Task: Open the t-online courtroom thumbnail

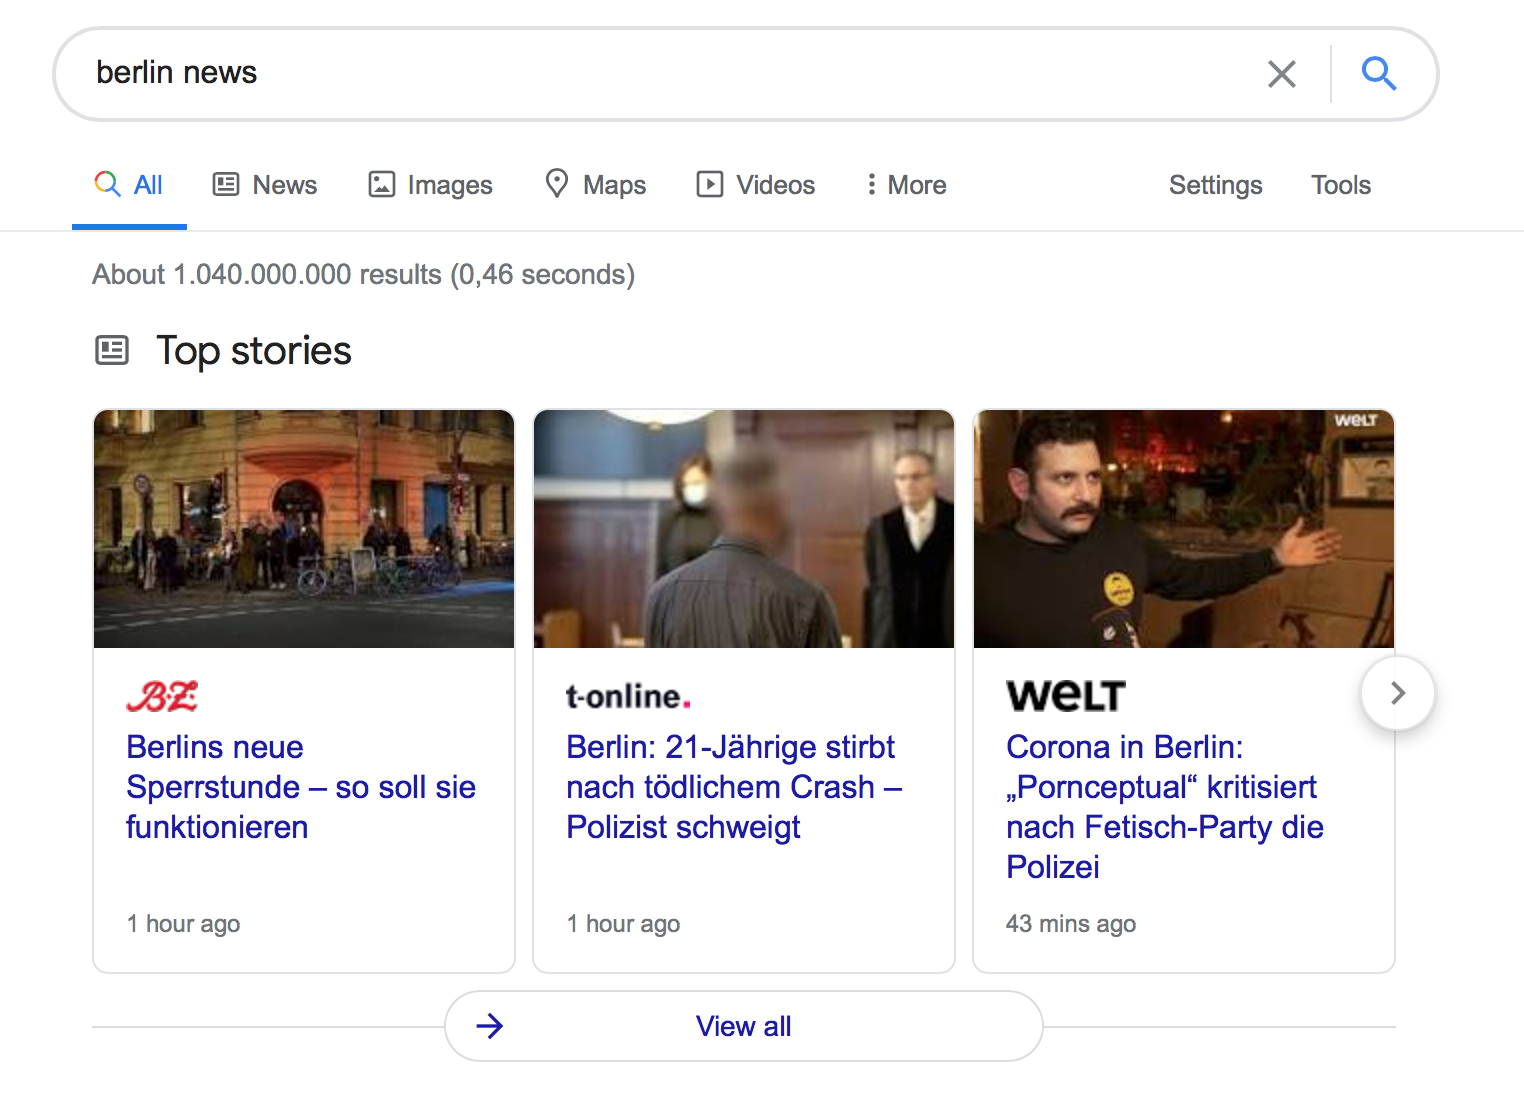Action: pyautogui.click(x=744, y=529)
